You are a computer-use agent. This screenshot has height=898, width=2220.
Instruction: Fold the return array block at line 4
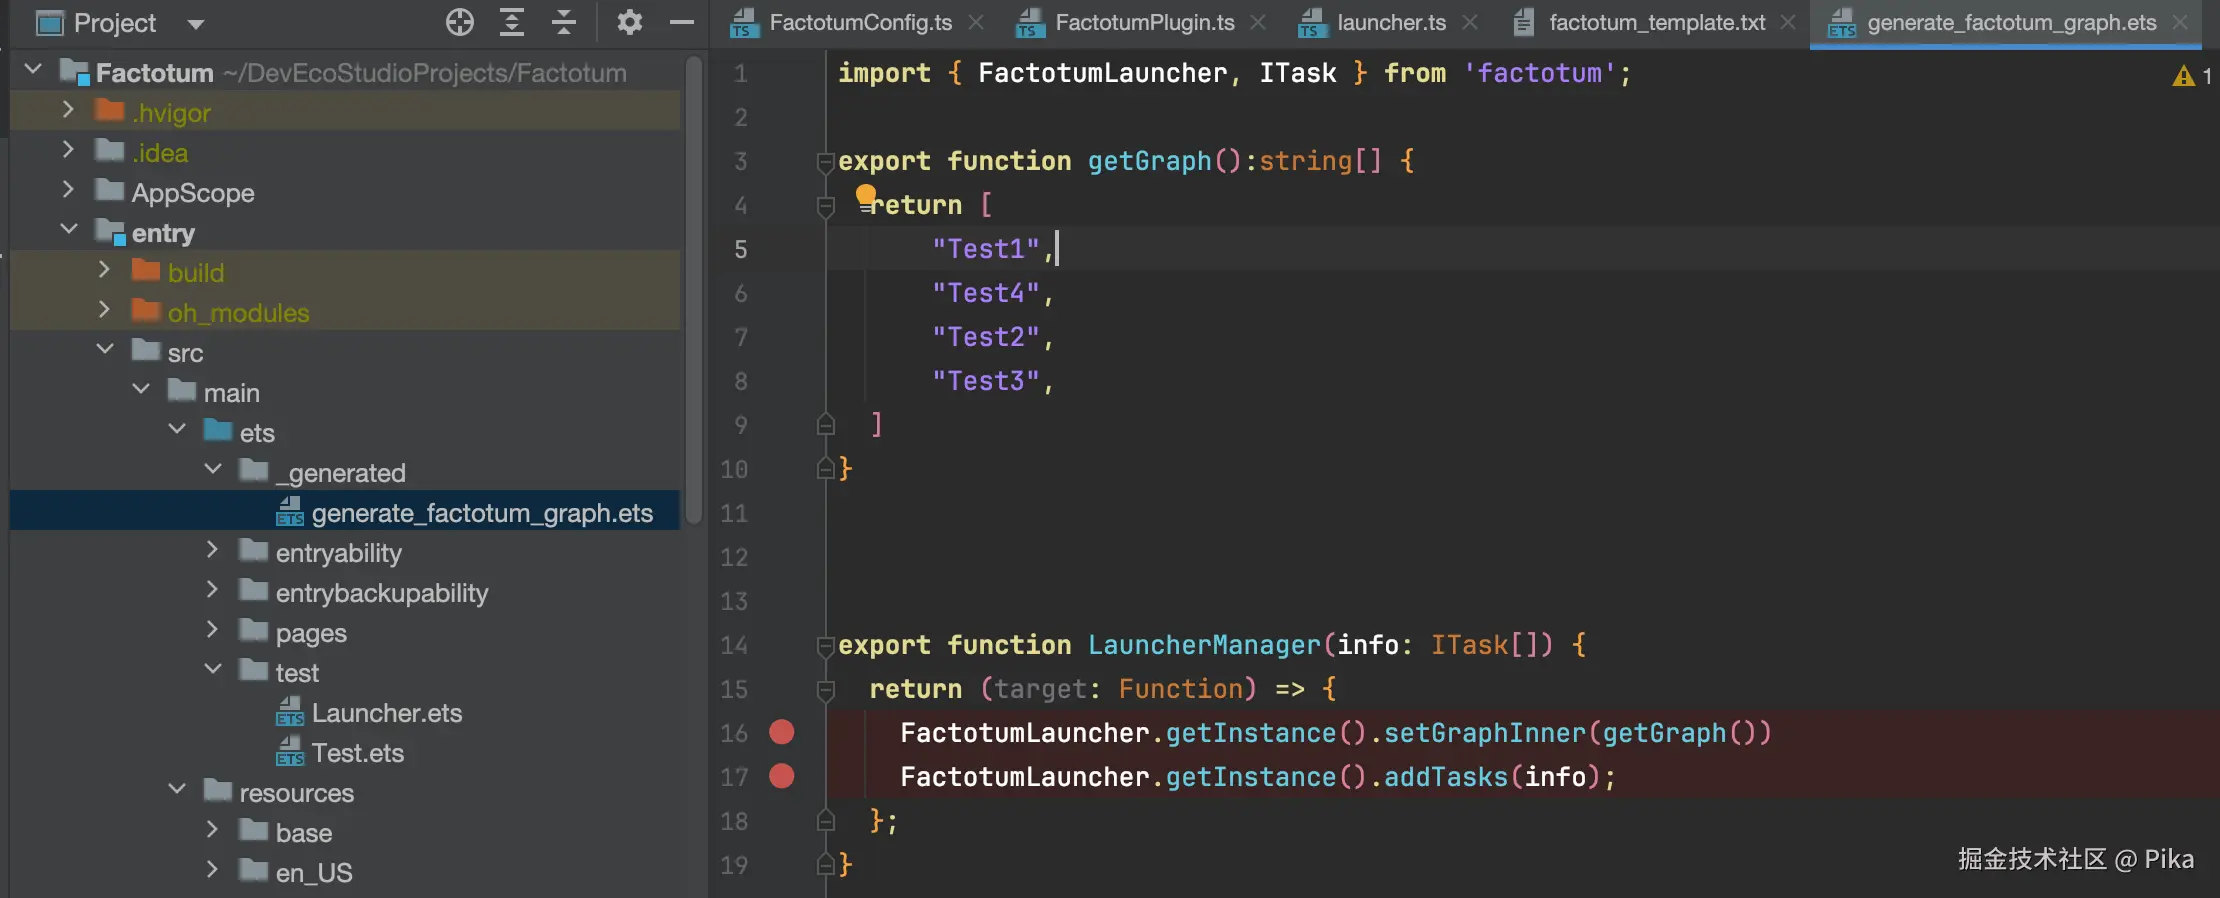(x=826, y=206)
